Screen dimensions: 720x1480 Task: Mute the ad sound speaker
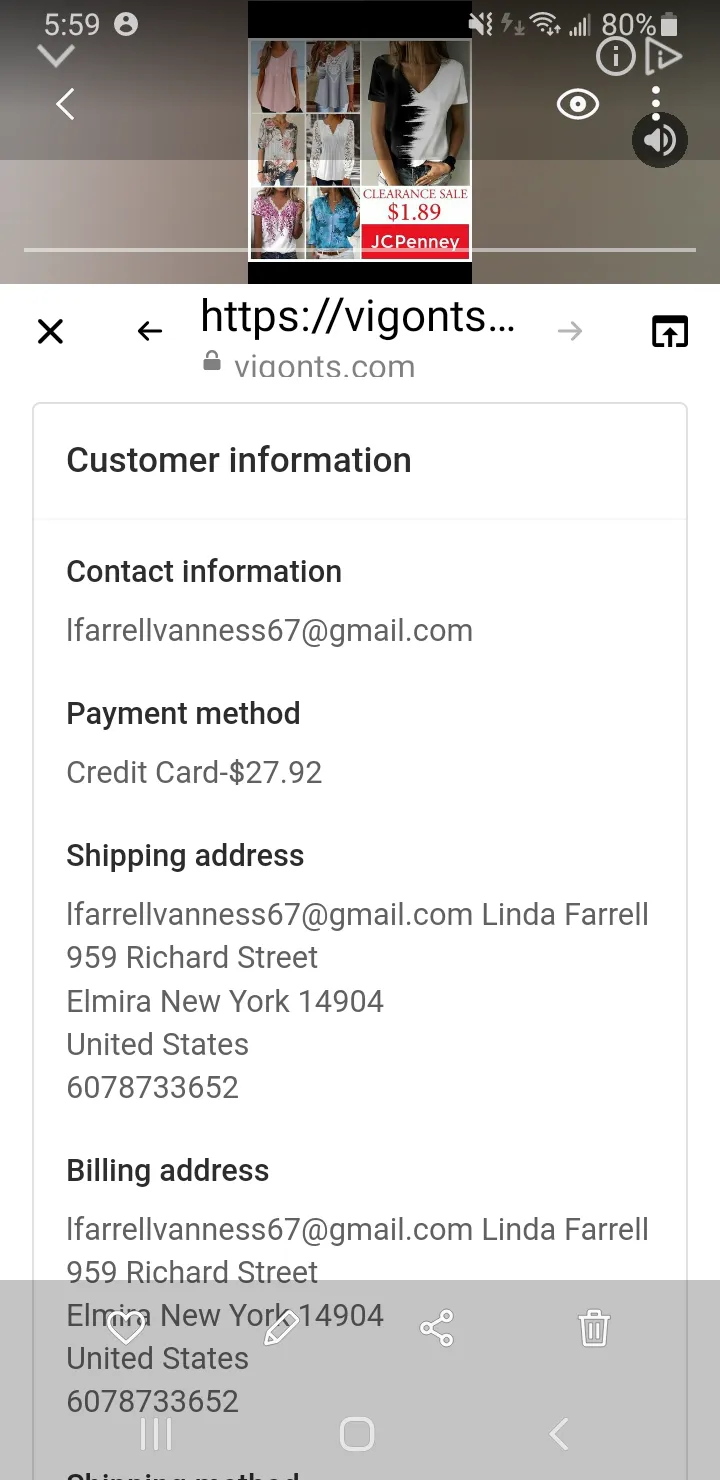tap(660, 140)
